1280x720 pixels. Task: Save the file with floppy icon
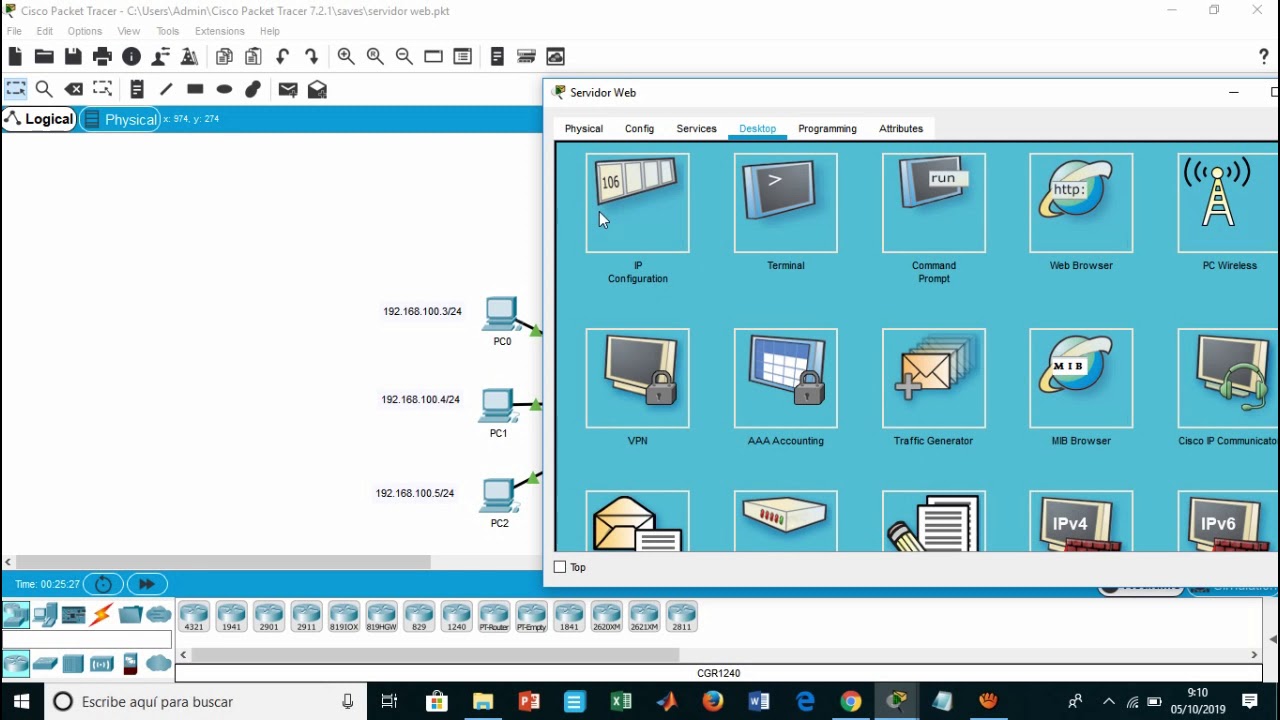coord(73,57)
